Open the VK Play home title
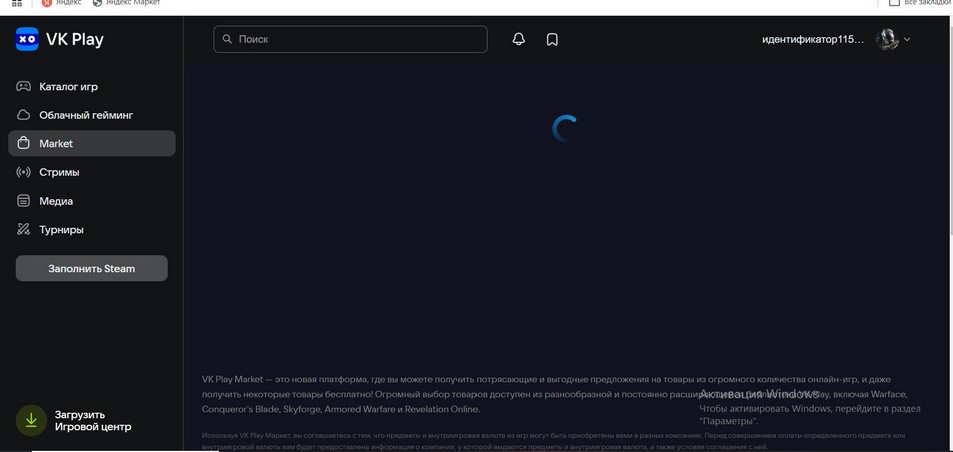 click(75, 39)
